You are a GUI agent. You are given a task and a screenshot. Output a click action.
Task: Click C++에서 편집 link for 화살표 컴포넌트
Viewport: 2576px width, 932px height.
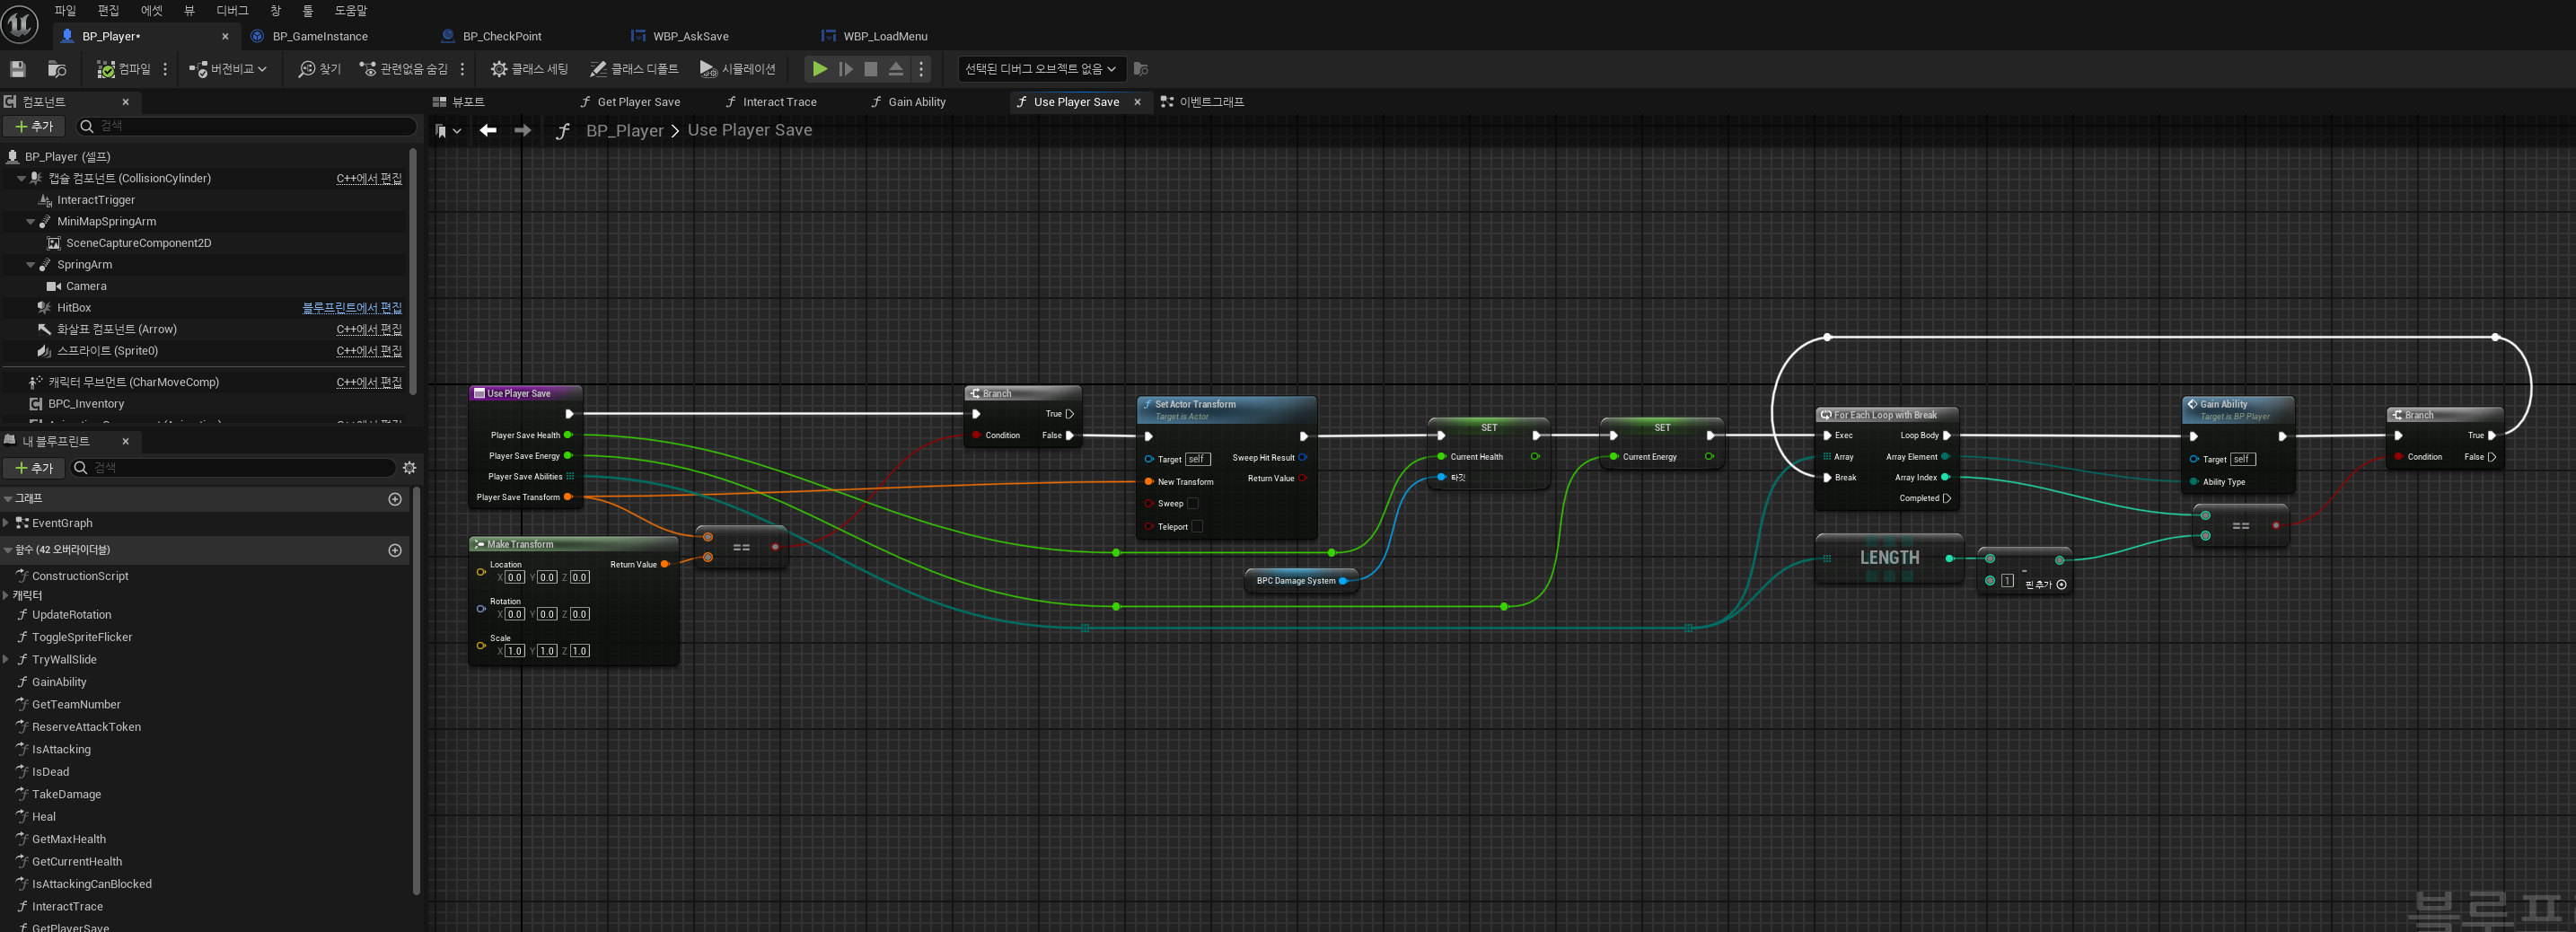point(369,329)
